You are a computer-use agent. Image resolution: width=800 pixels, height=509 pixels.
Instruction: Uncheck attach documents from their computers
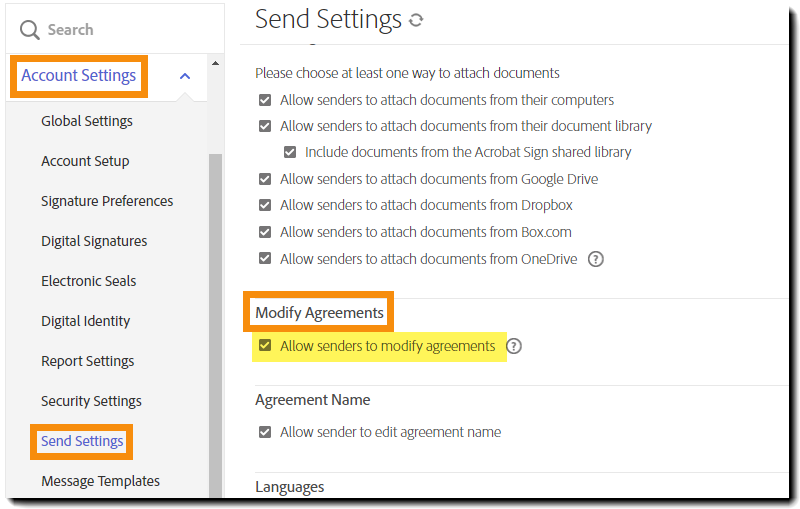[265, 100]
